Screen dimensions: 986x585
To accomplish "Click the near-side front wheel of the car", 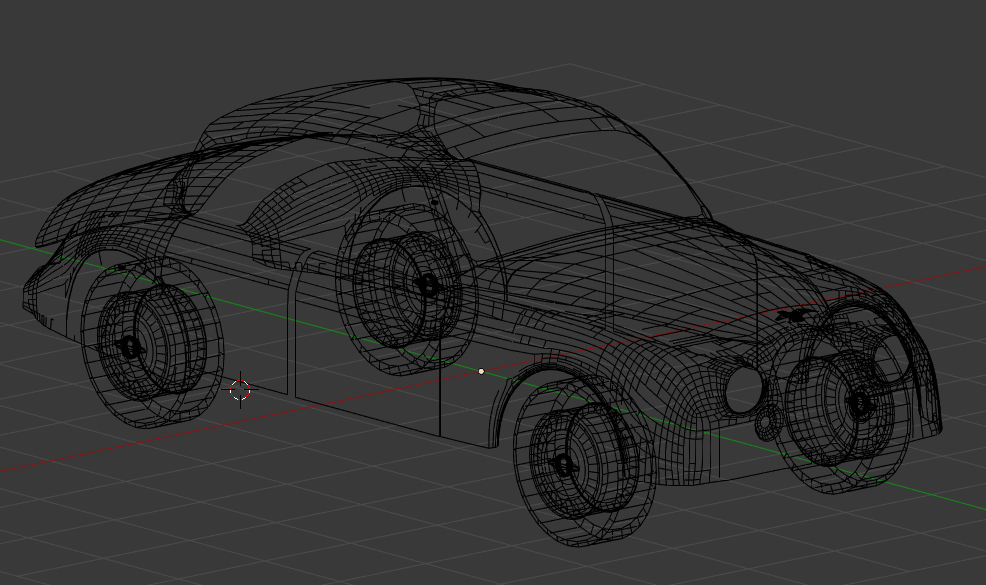I will 584,460.
